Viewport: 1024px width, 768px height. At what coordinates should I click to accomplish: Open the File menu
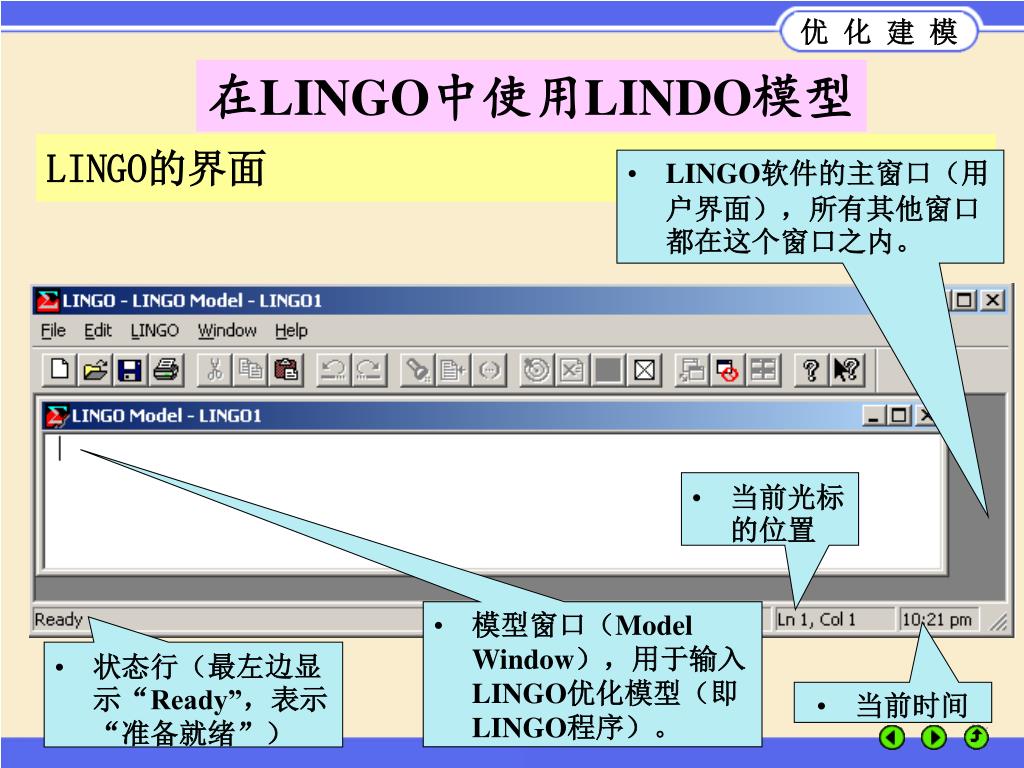point(53,330)
